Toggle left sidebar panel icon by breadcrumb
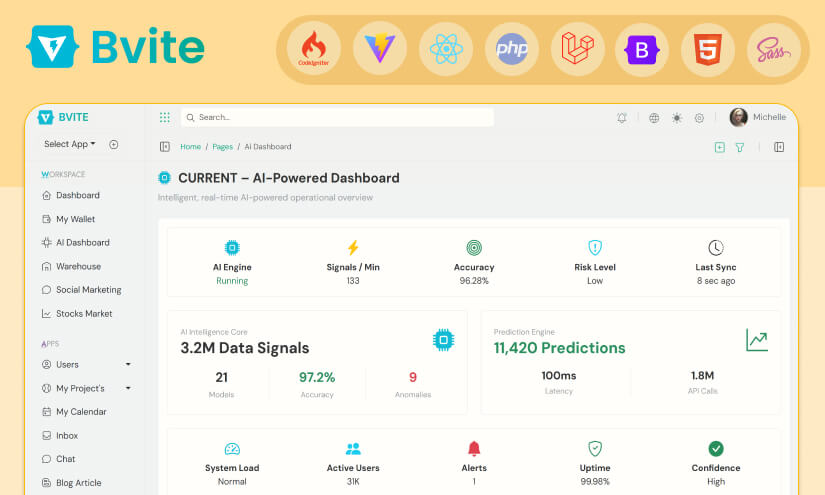The height and width of the screenshot is (495, 825). click(x=165, y=147)
